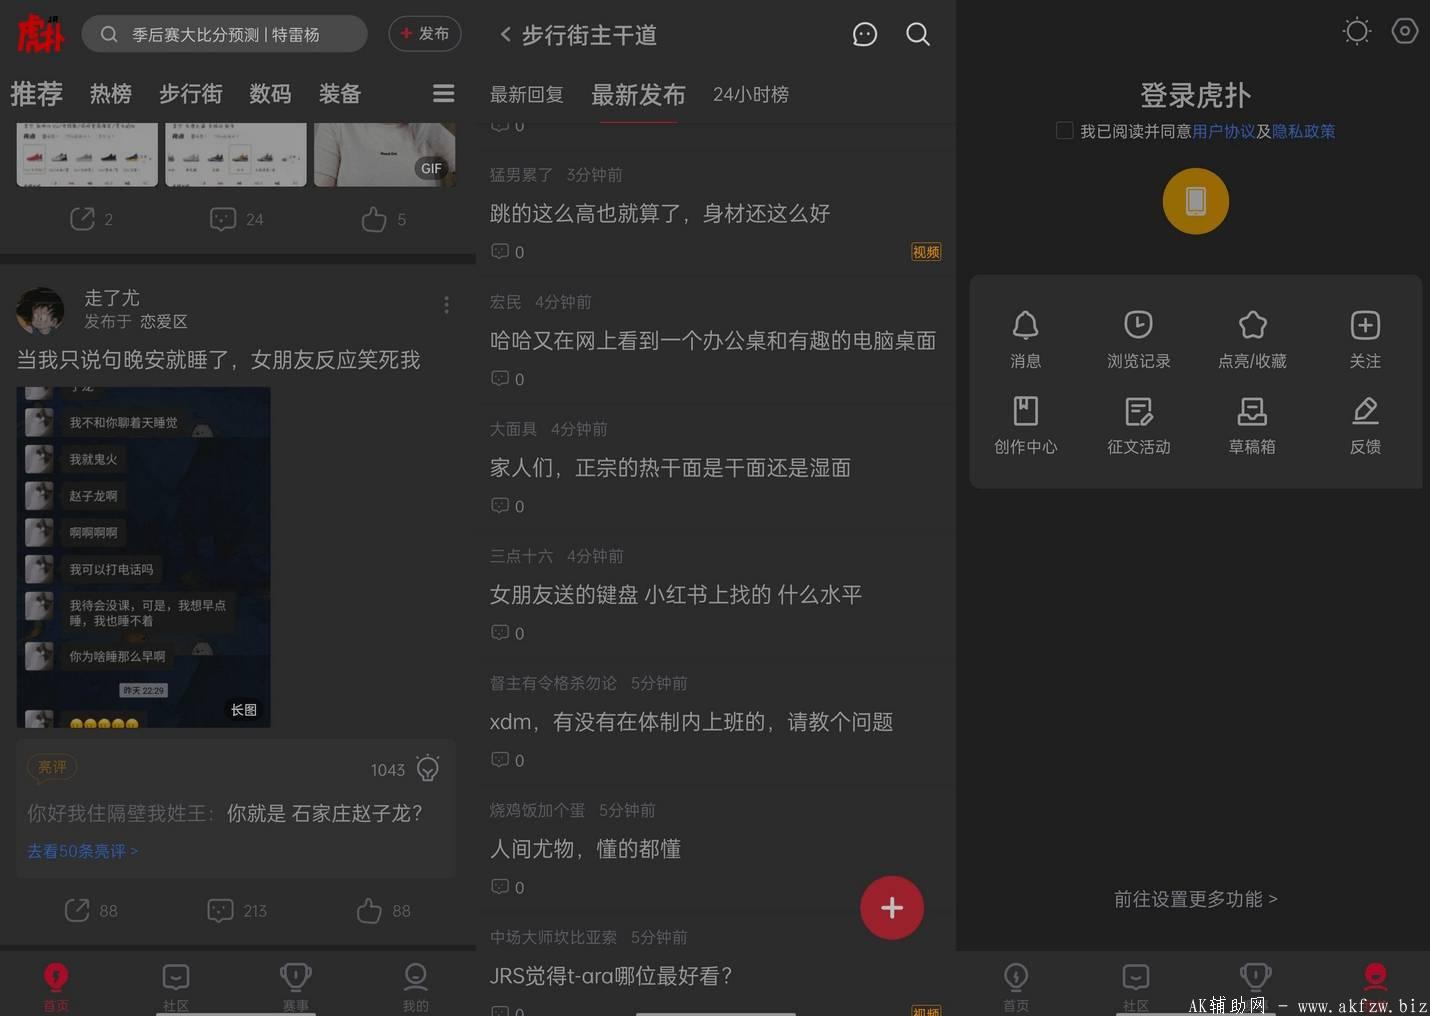Open 前往设置更多功能 link
The height and width of the screenshot is (1016, 1430).
pos(1196,899)
